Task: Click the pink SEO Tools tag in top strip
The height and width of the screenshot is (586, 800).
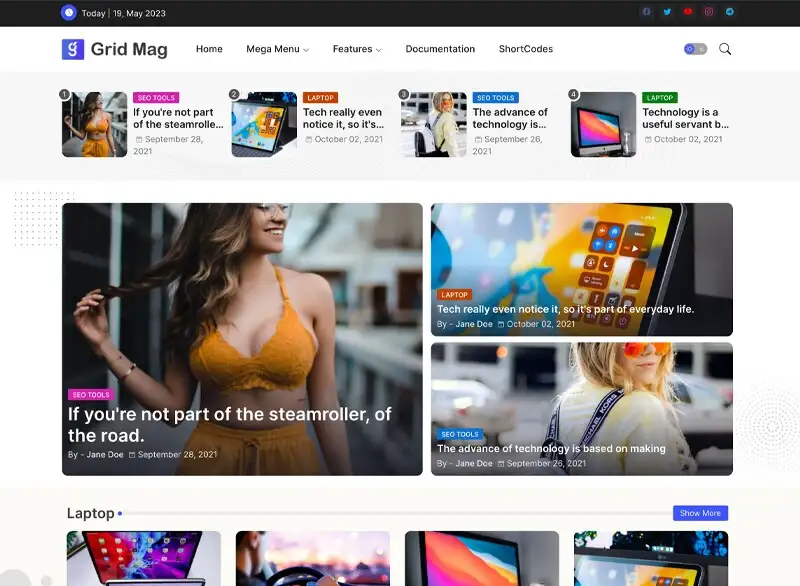Action: (156, 98)
